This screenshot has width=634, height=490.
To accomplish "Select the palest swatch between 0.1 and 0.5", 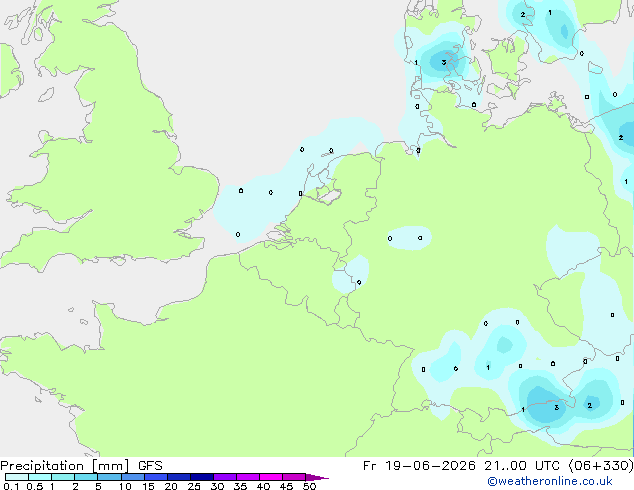I will 17,477.
